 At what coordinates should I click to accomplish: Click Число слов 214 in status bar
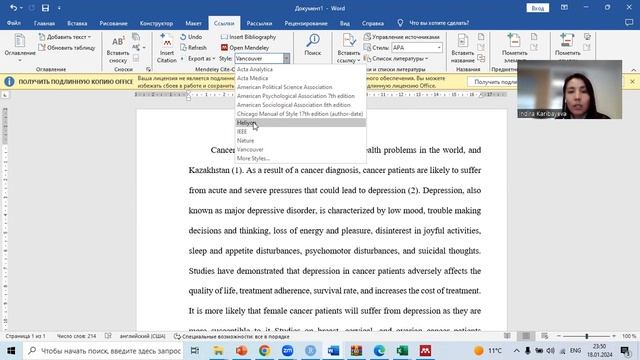pos(76,336)
